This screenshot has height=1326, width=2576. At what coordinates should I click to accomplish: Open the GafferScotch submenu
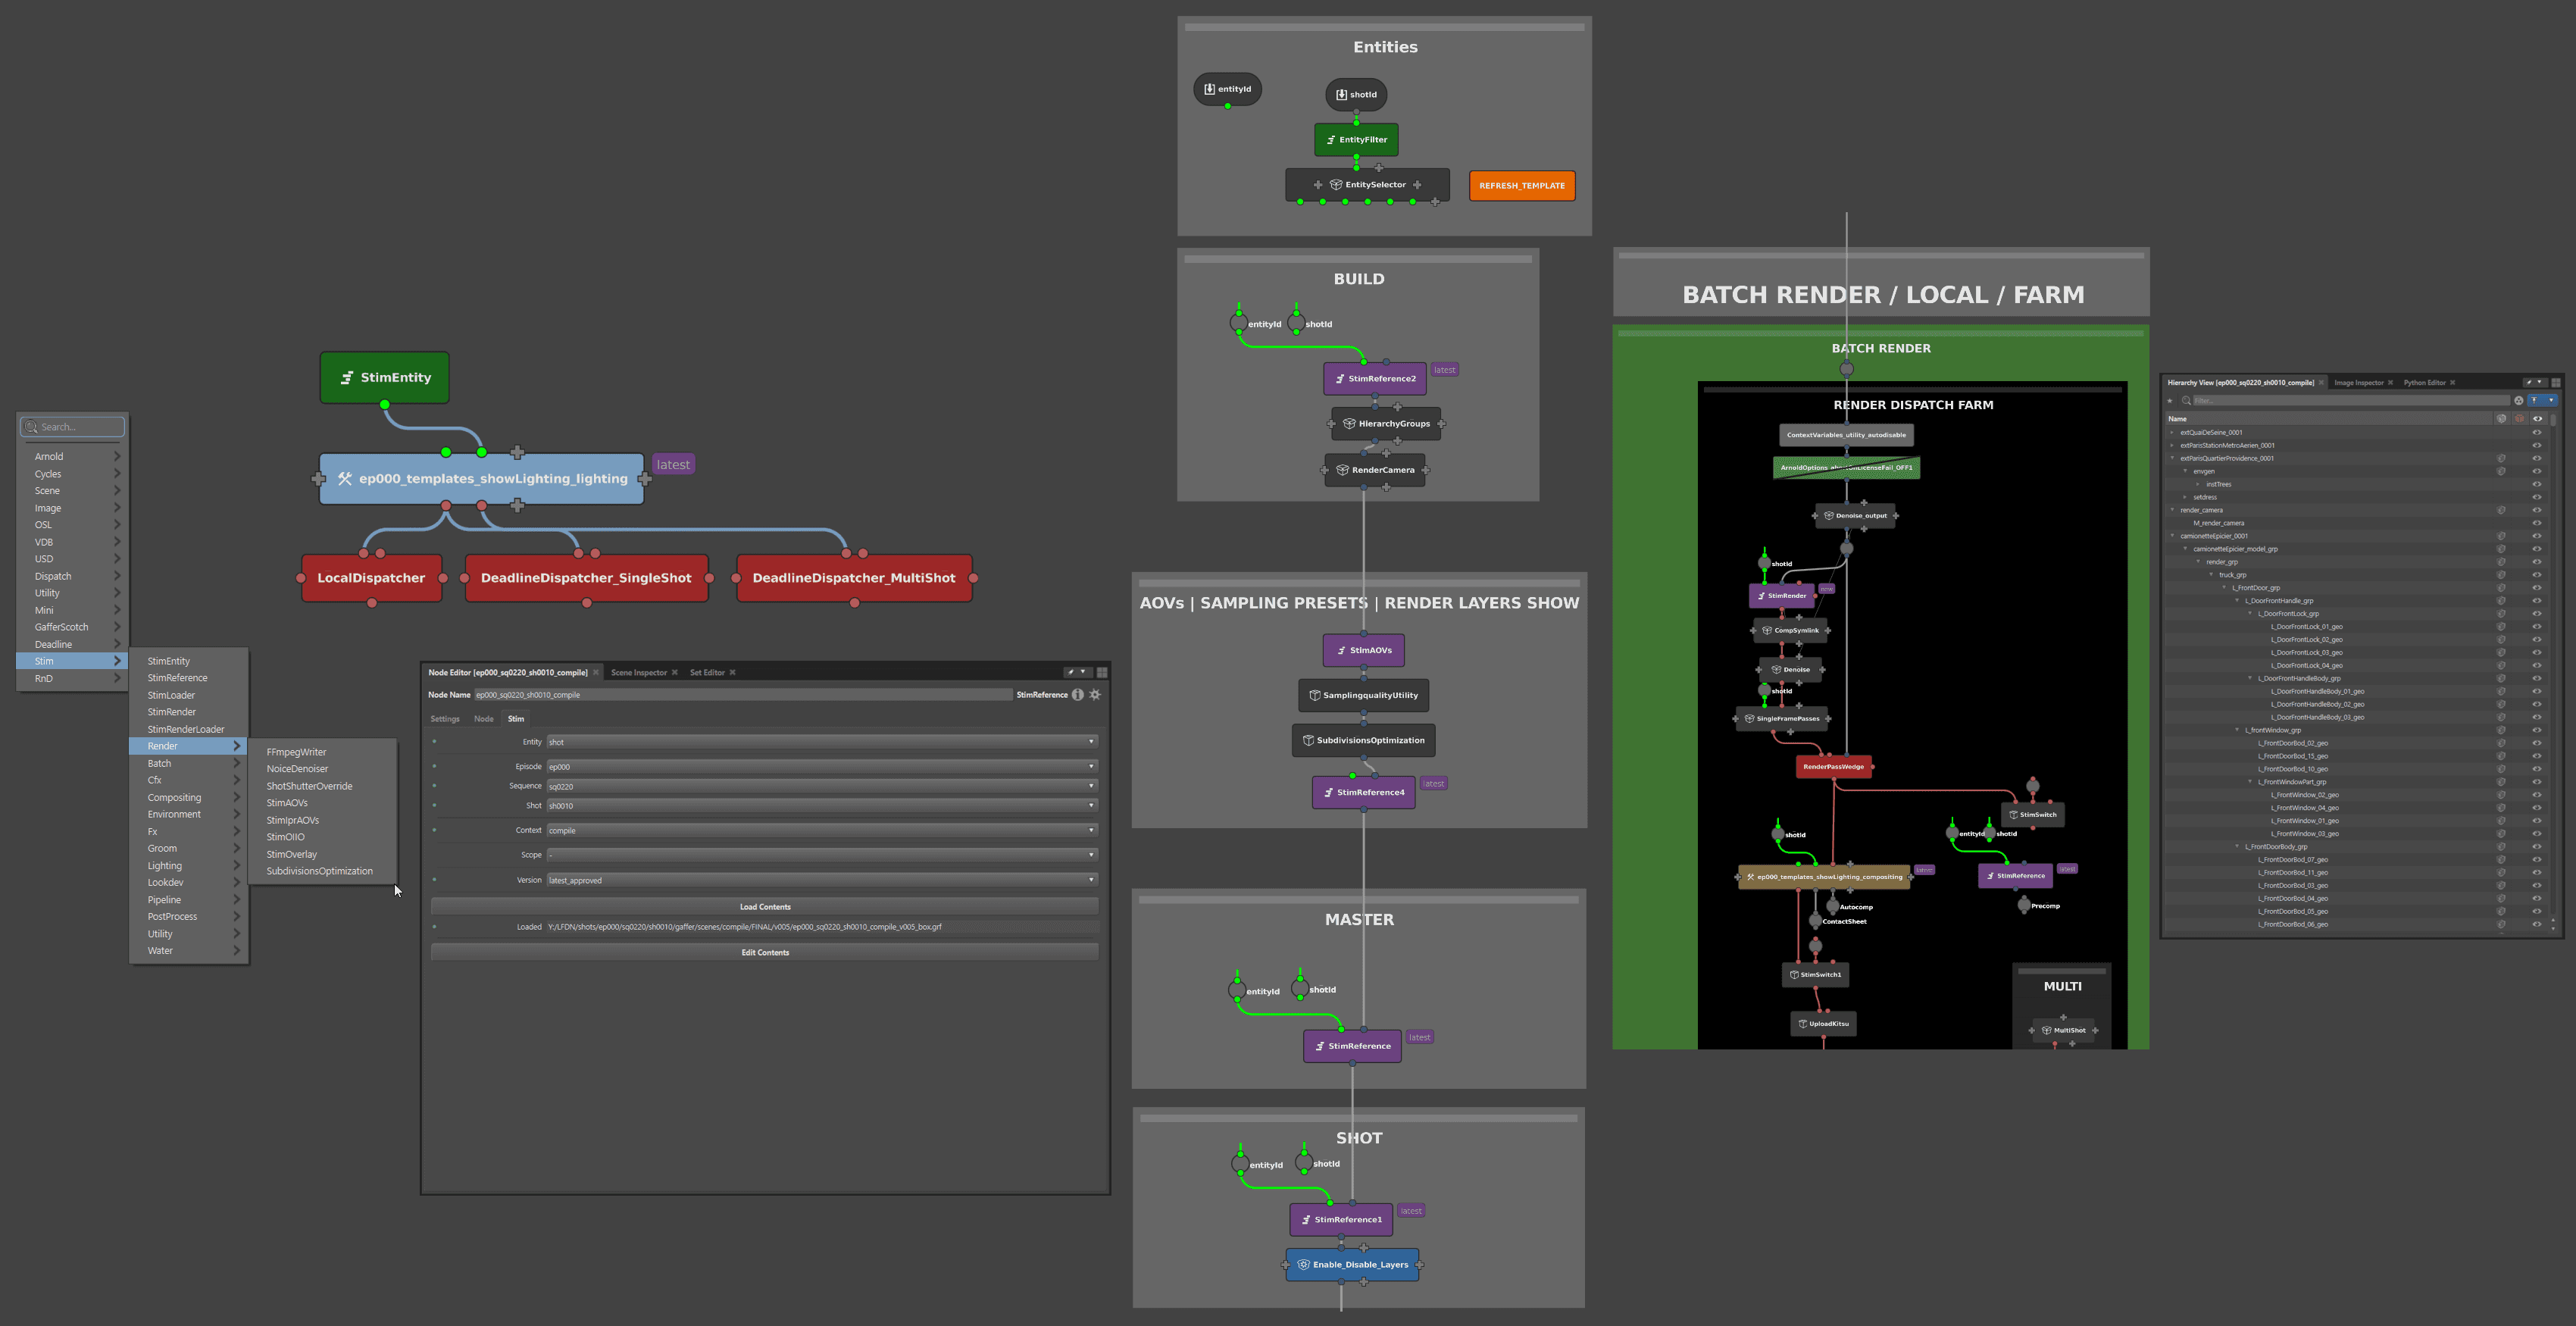(73, 628)
